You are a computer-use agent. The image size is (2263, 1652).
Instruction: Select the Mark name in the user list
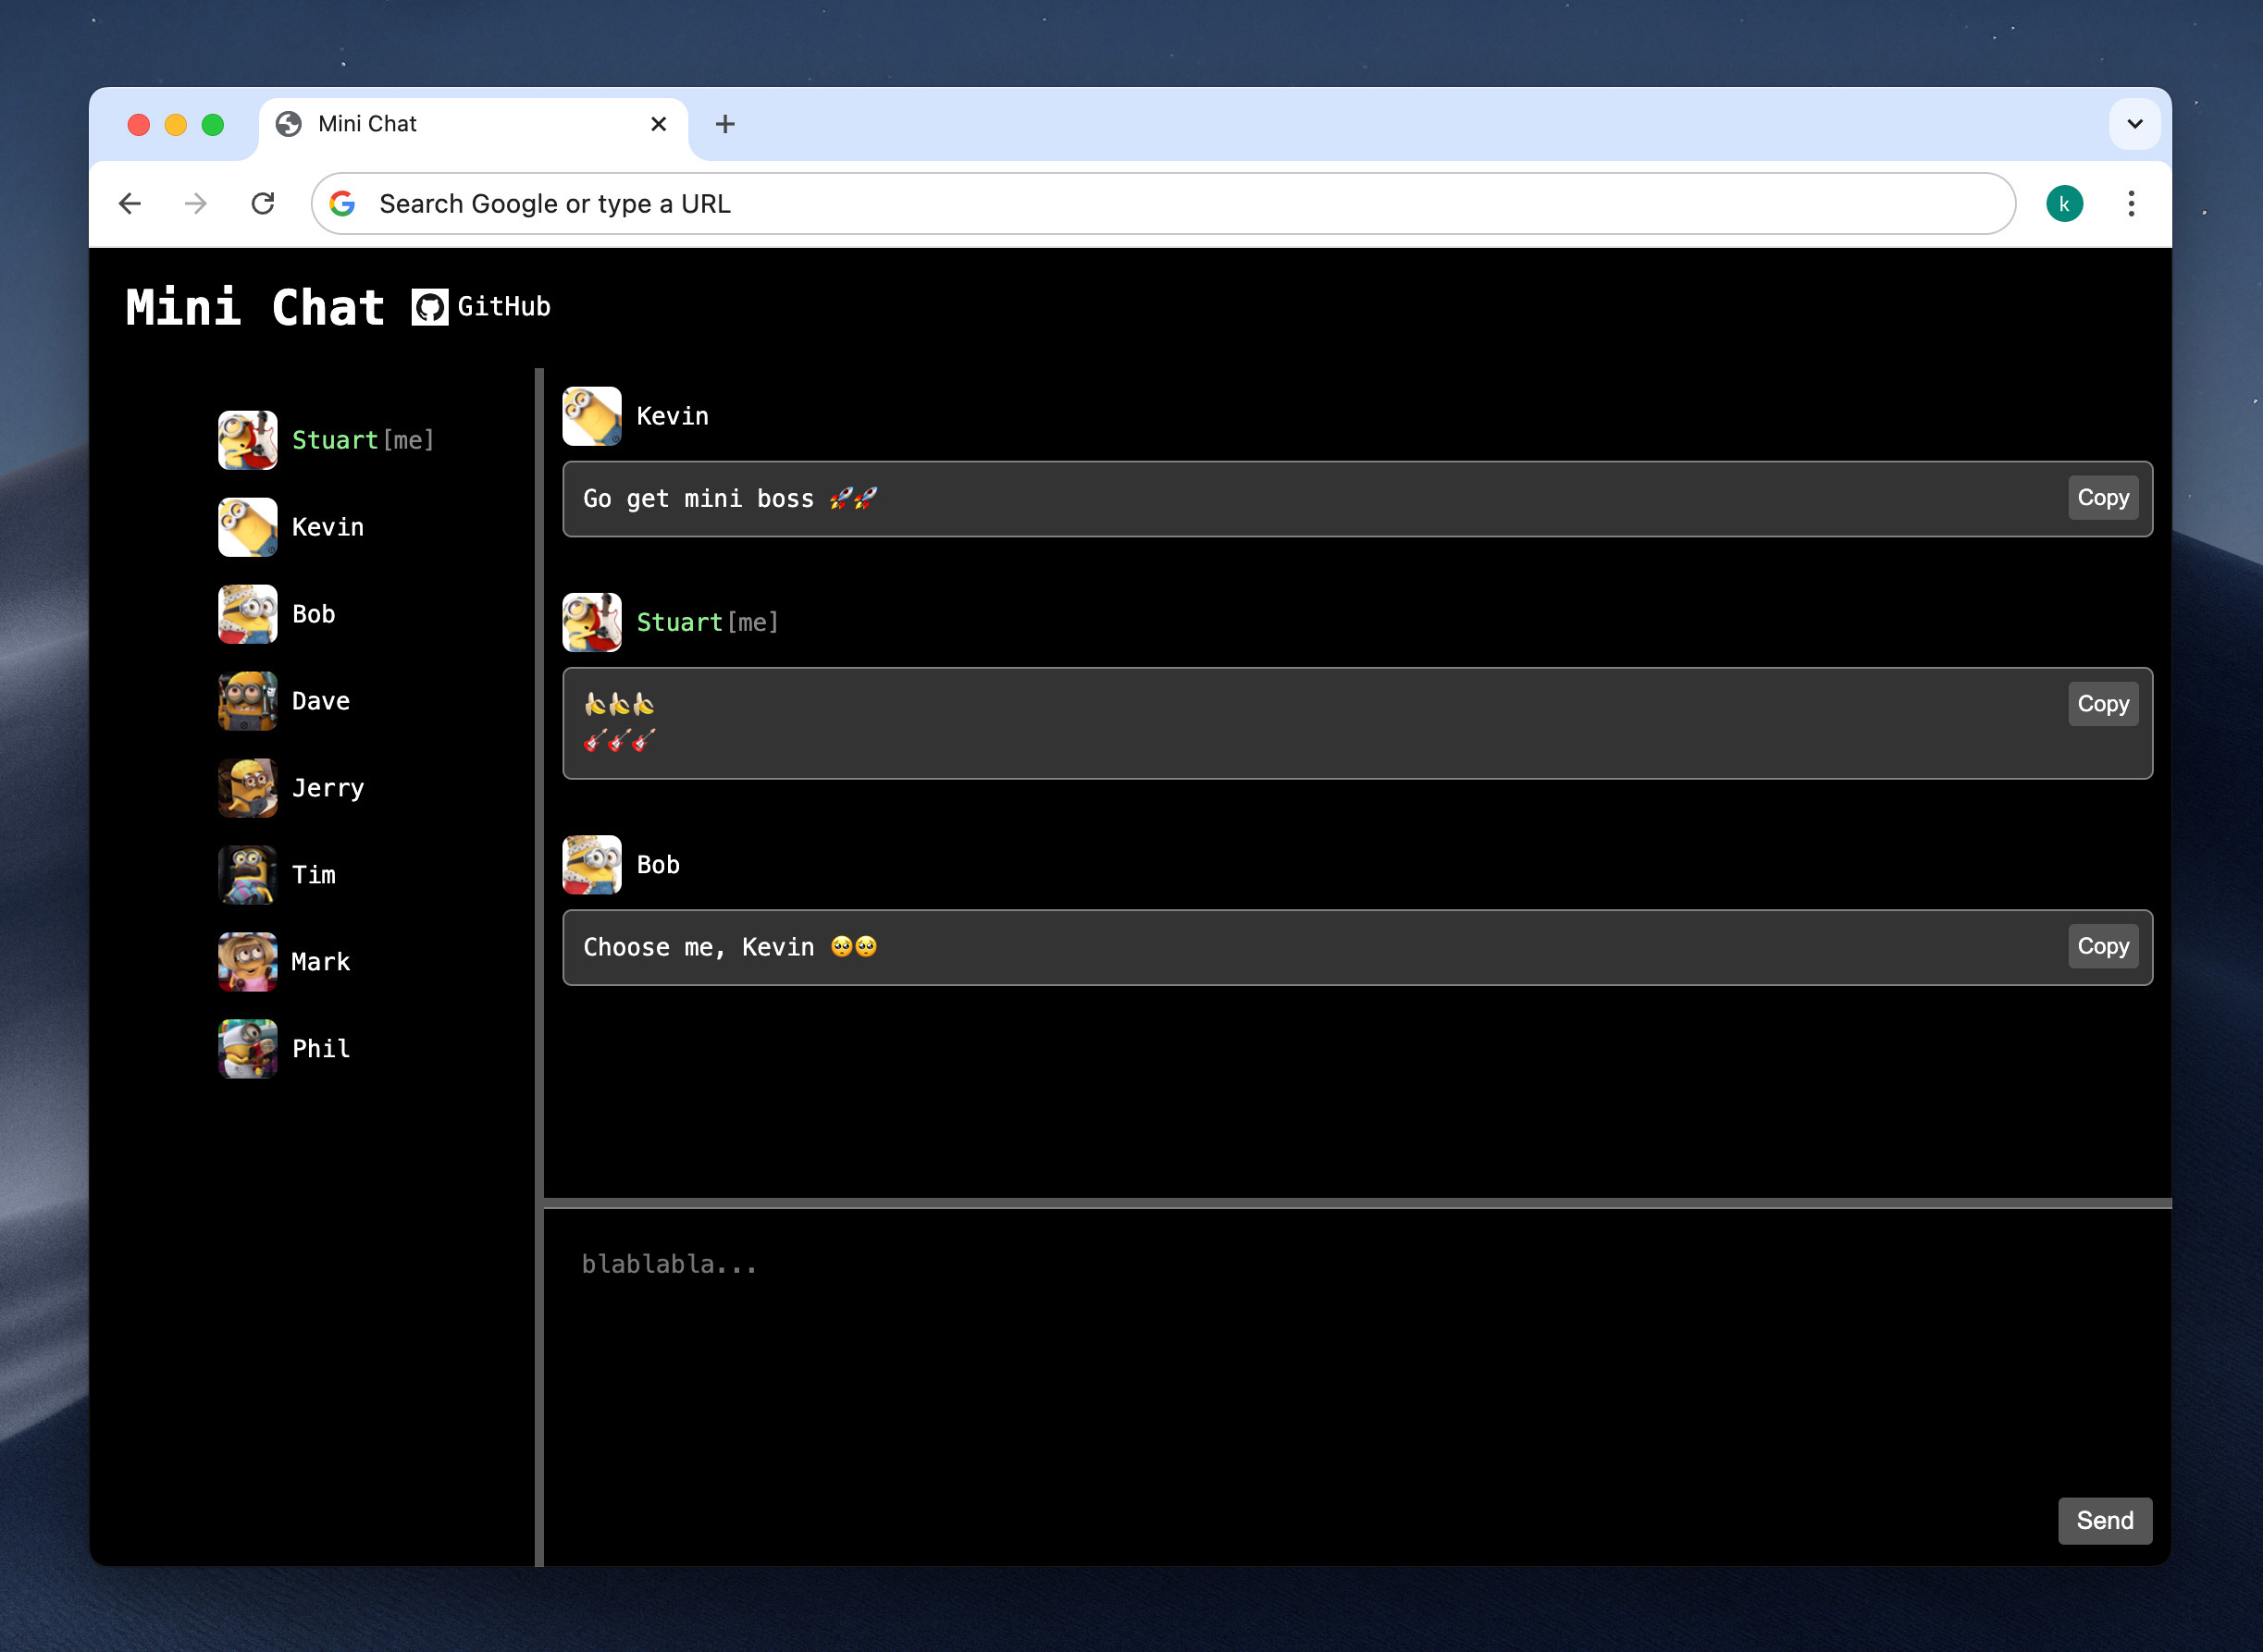321,962
